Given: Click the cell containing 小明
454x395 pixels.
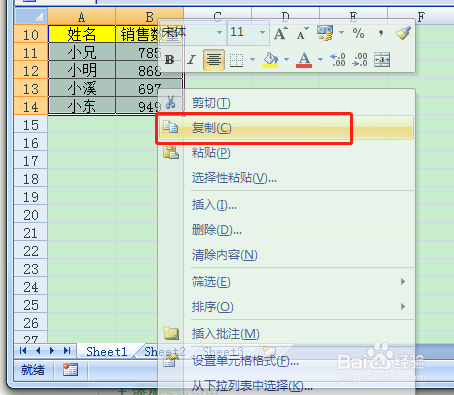Looking at the screenshot, I should [82, 70].
